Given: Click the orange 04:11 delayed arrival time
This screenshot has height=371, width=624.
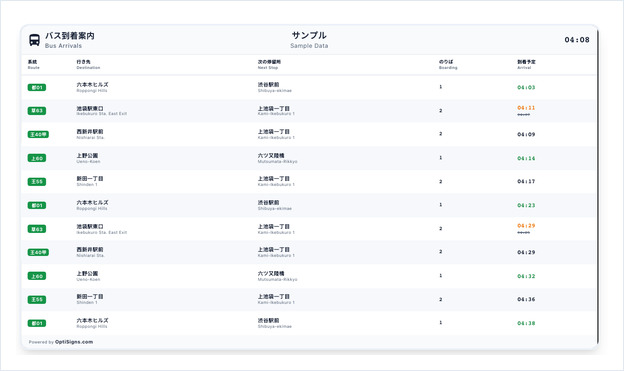Looking at the screenshot, I should (x=526, y=108).
